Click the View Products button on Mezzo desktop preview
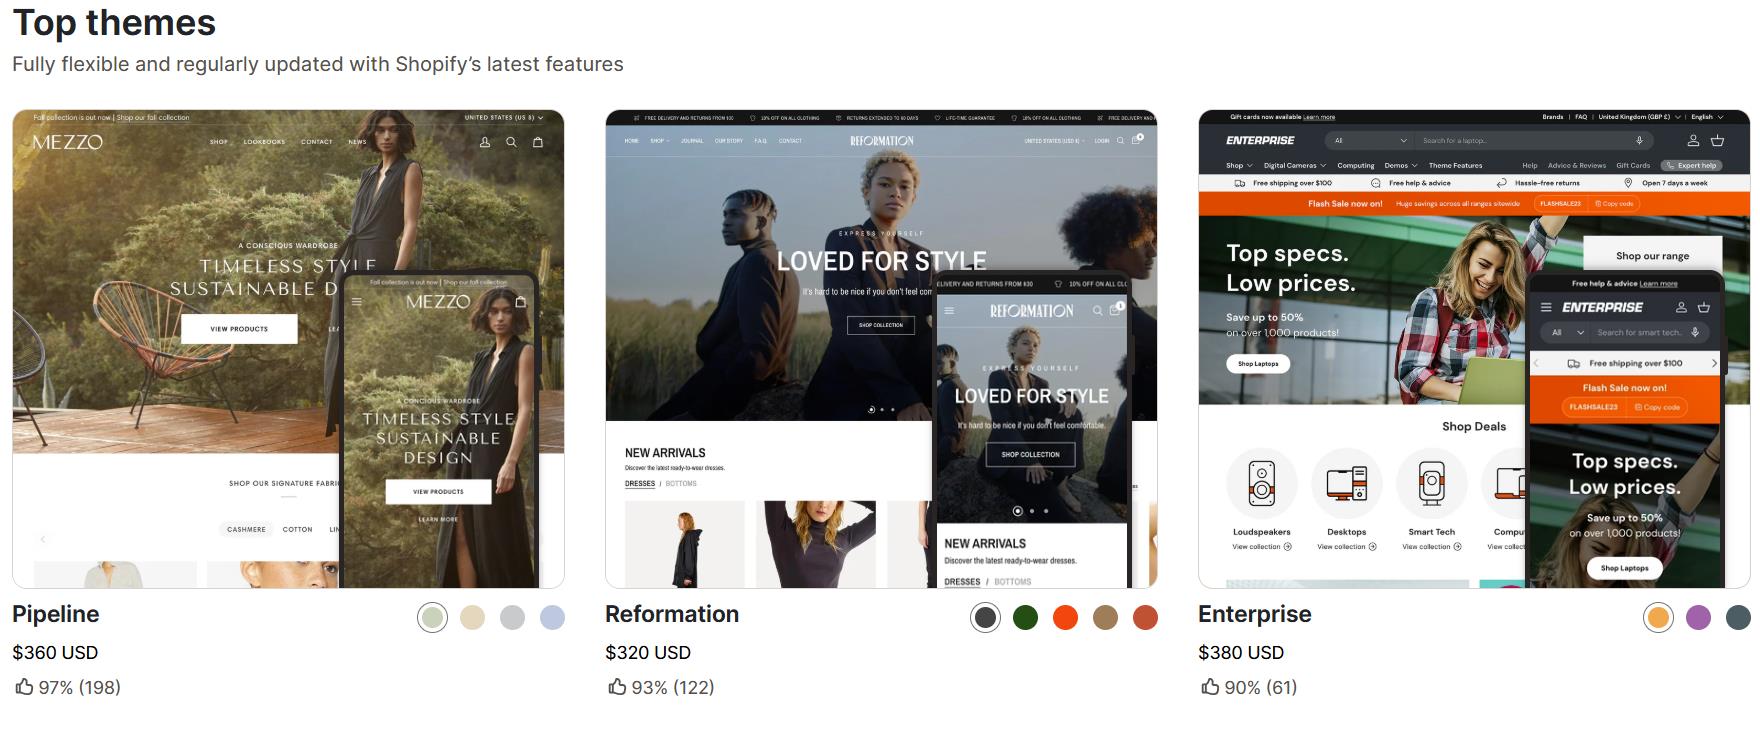The width and height of the screenshot is (1760, 737). pos(239,329)
